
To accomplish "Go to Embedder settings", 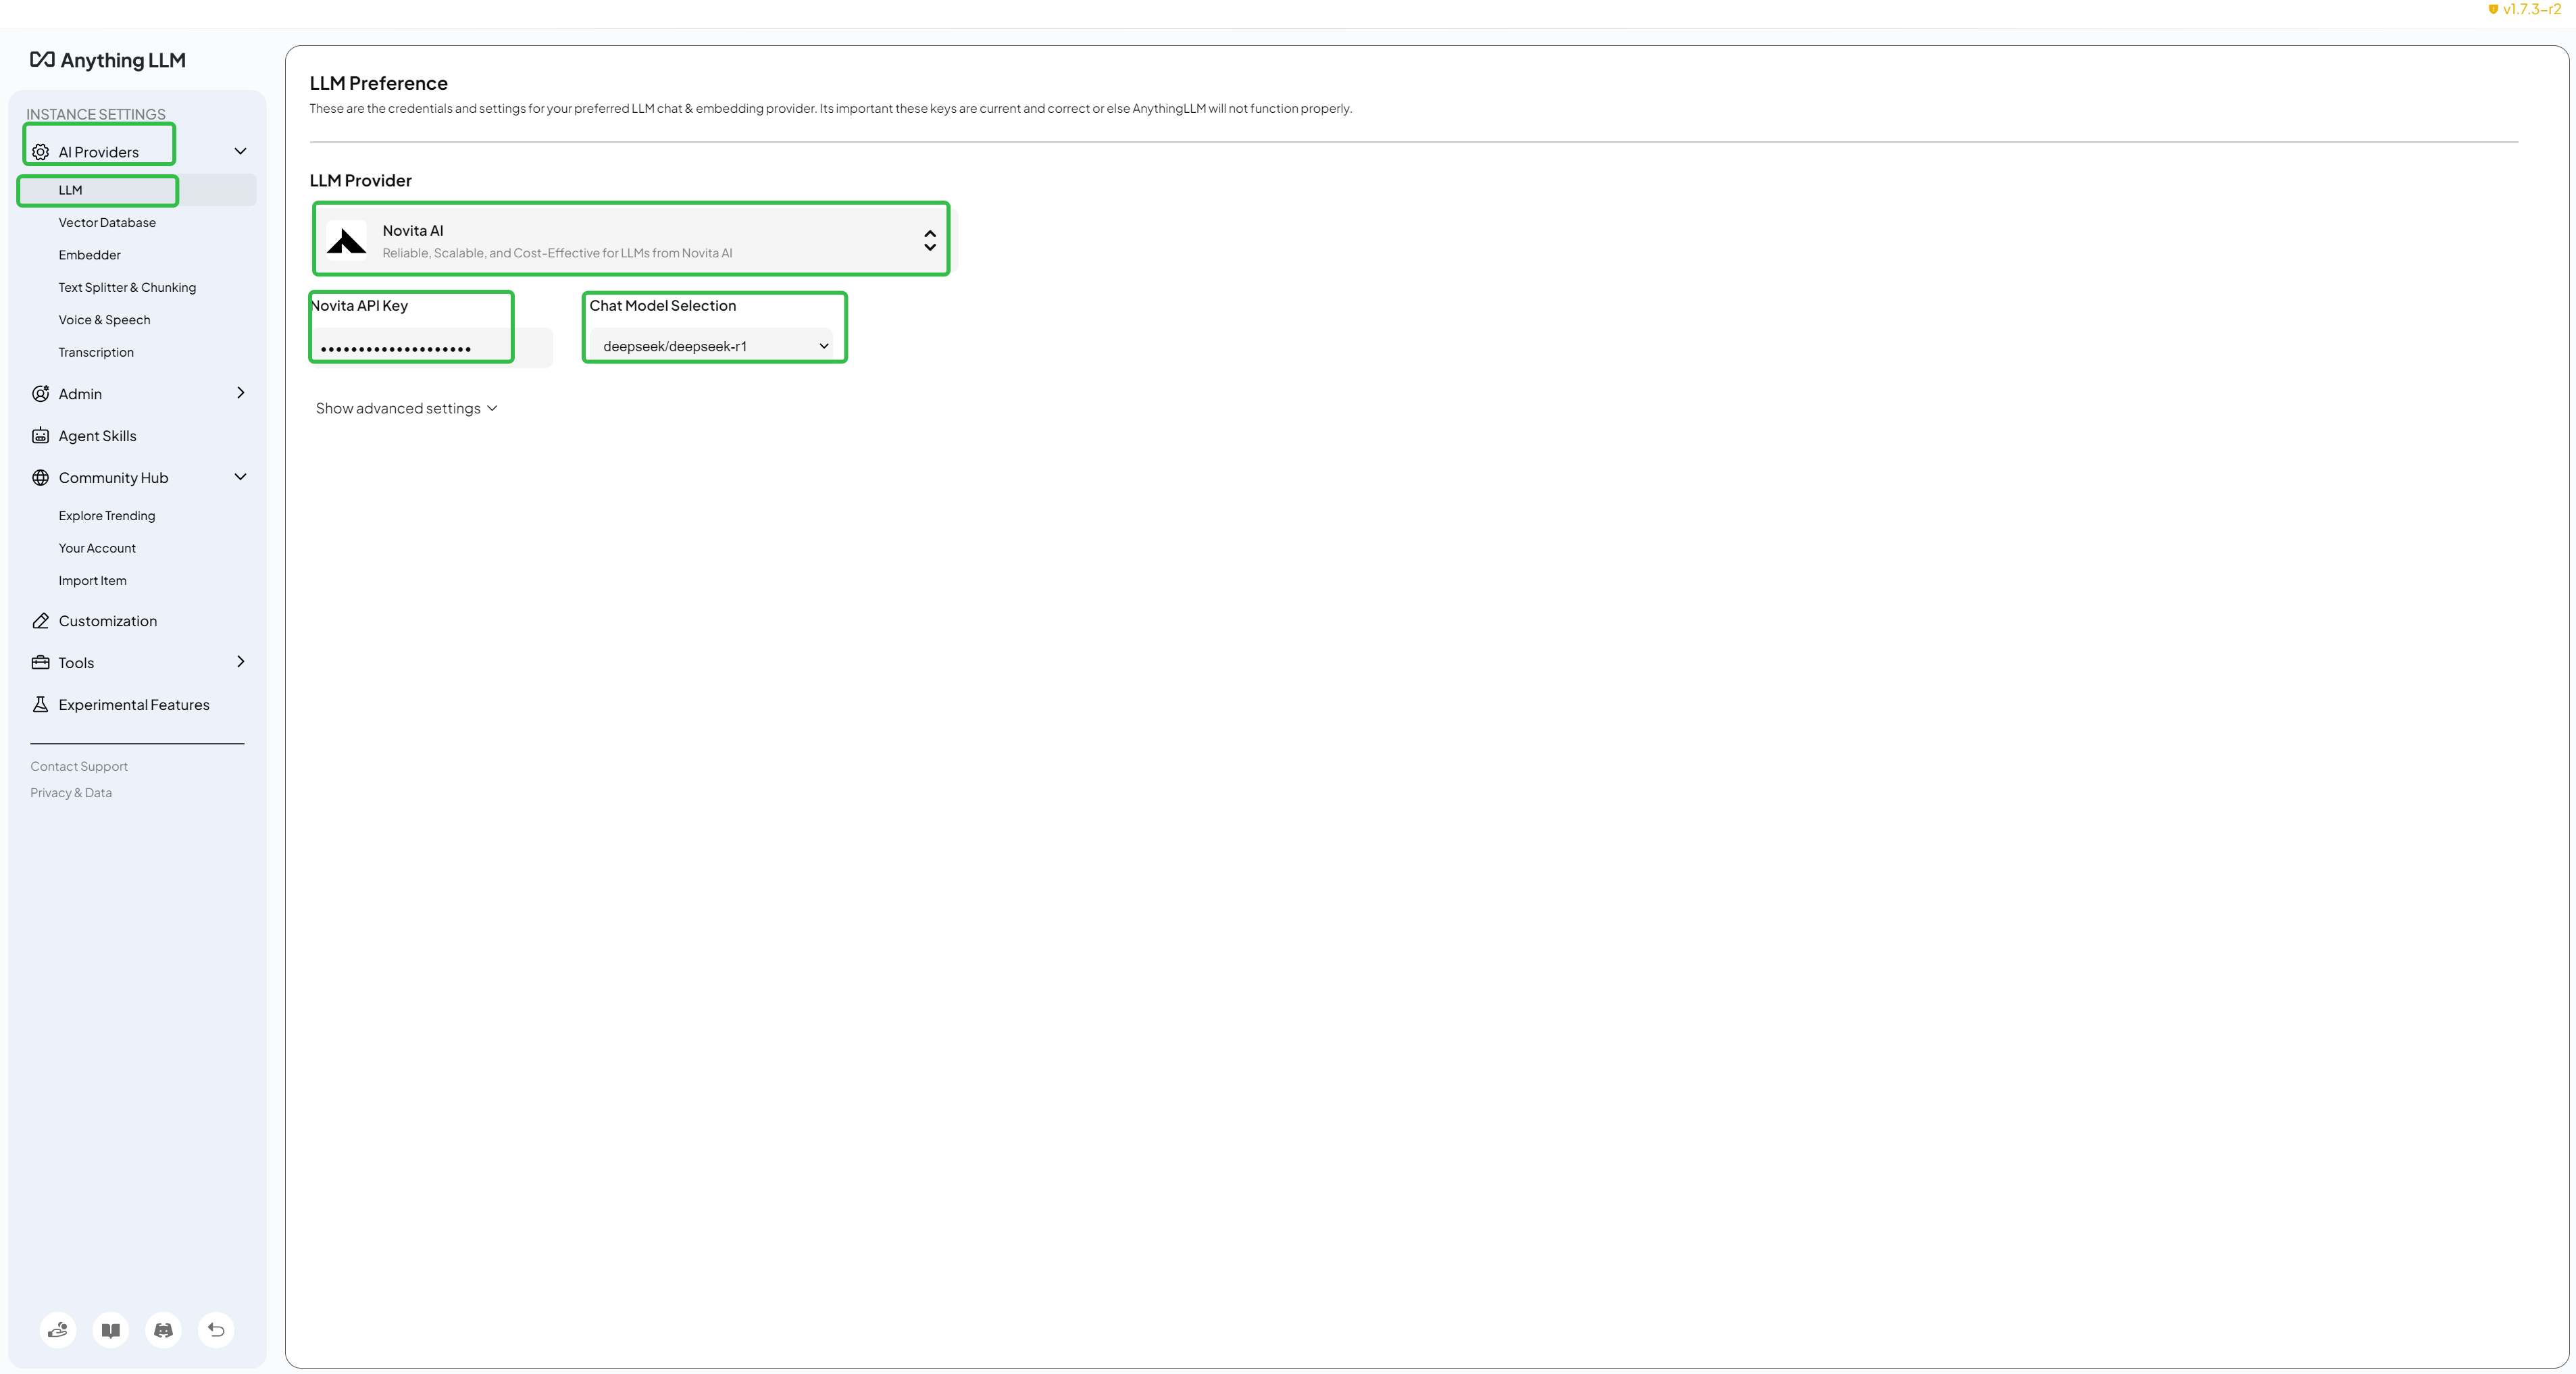I will pos(89,255).
